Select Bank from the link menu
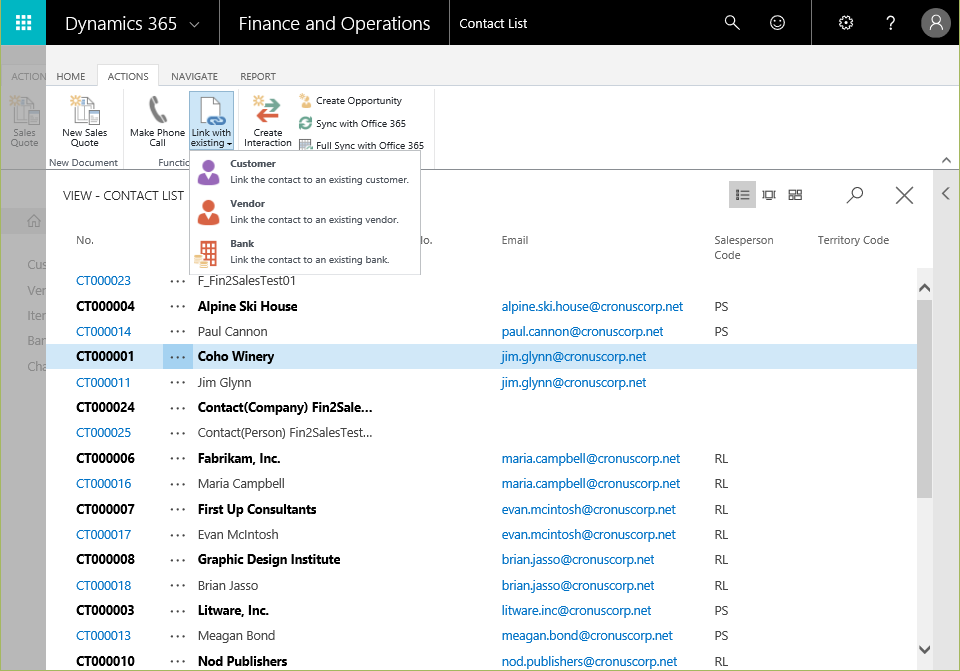Viewport: 960px width, 671px height. (305, 252)
